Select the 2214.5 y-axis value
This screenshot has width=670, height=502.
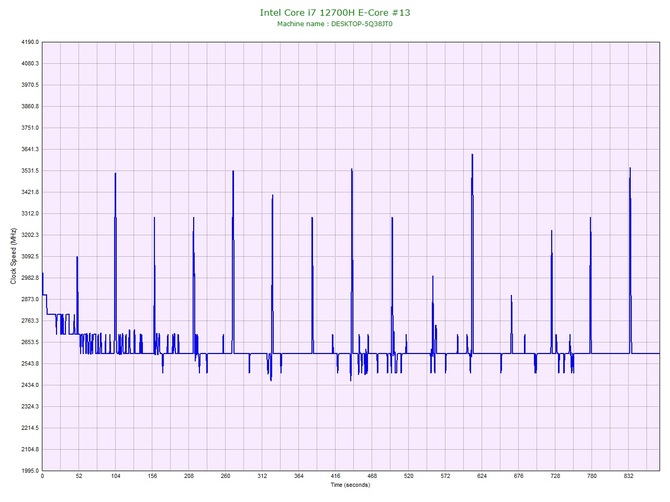click(30, 428)
